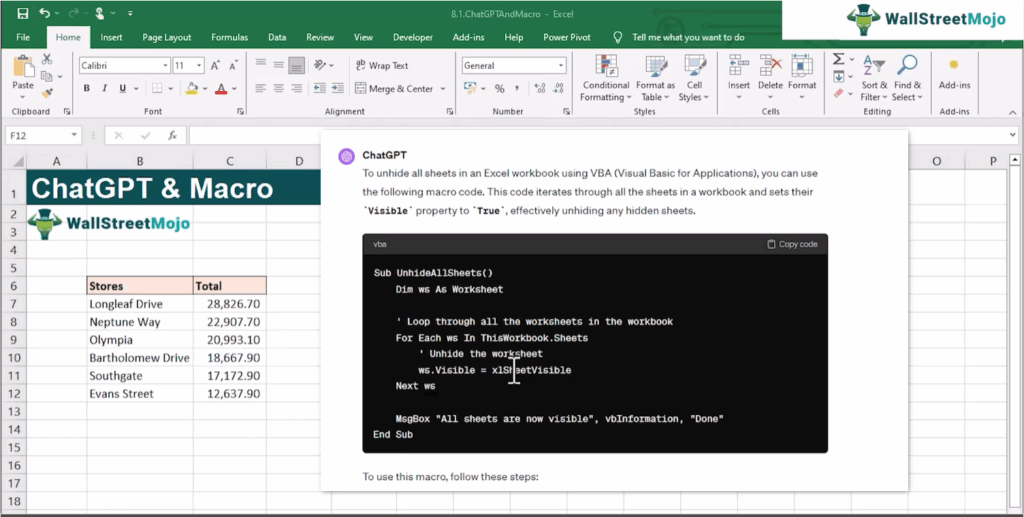Click the Format Painter brush icon
The height and width of the screenshot is (517, 1024).
click(x=46, y=93)
